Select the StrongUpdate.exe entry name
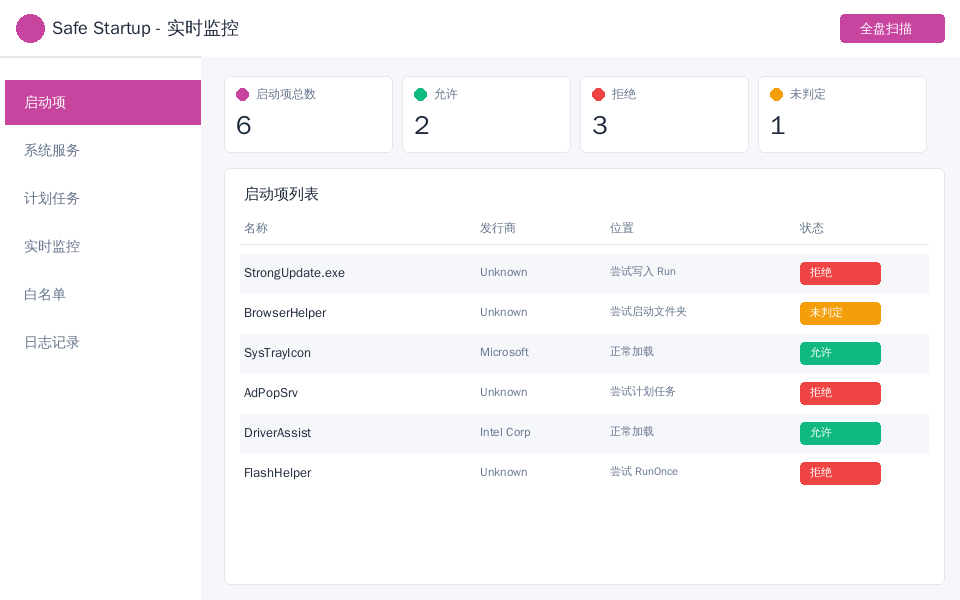The width and height of the screenshot is (960, 600). click(294, 273)
